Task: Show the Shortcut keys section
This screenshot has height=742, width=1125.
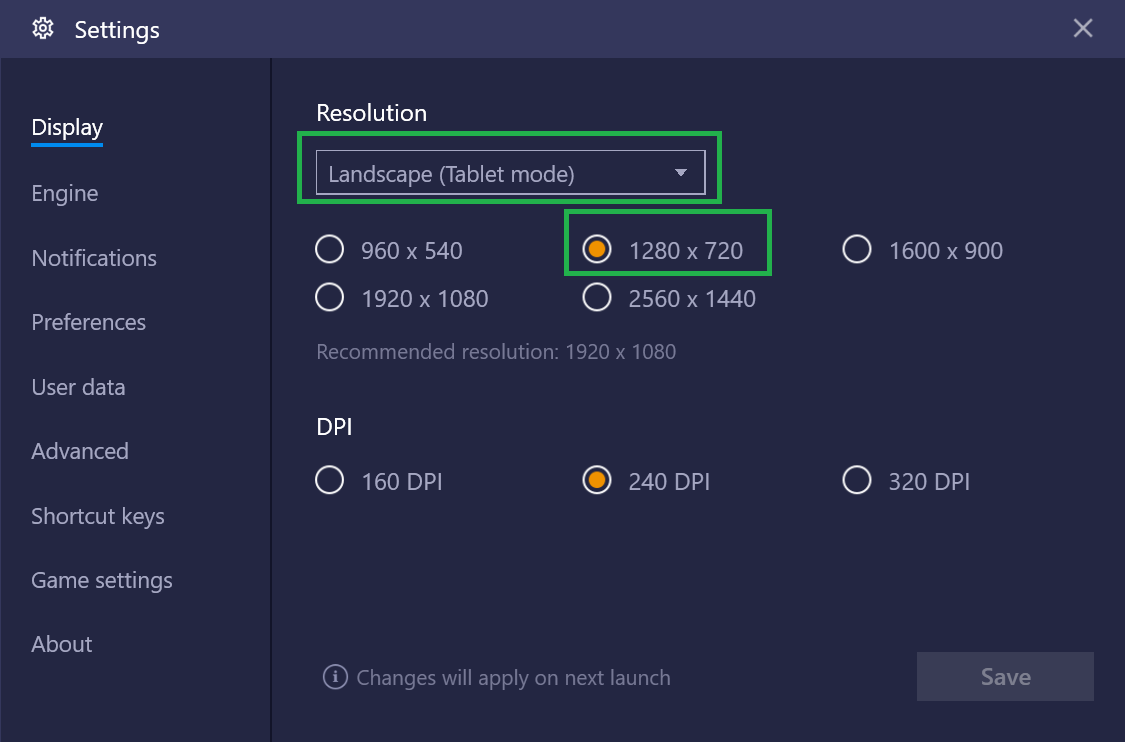Action: 98,516
